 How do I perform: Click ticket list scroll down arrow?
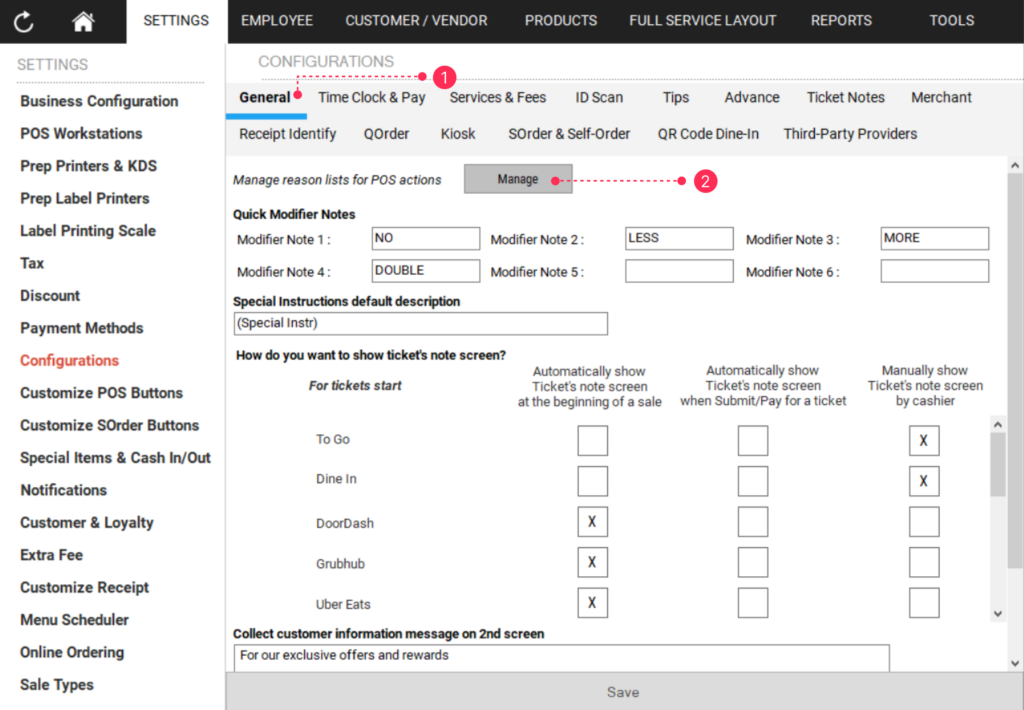(x=998, y=613)
